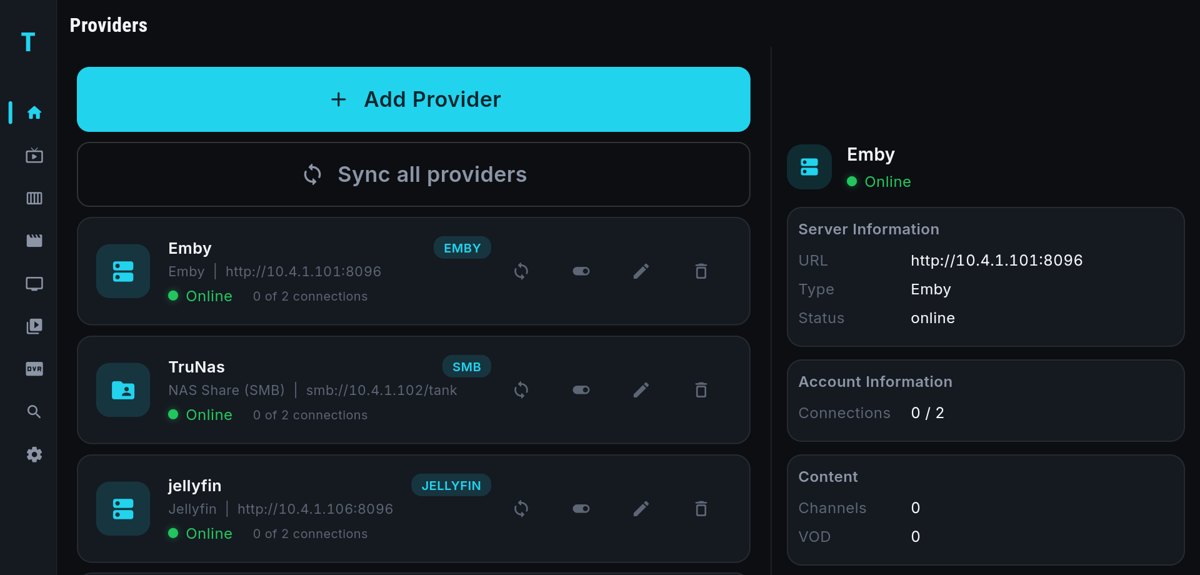Select the jellyfin provider name
Image resolution: width=1200 pixels, height=575 pixels.
pos(195,486)
